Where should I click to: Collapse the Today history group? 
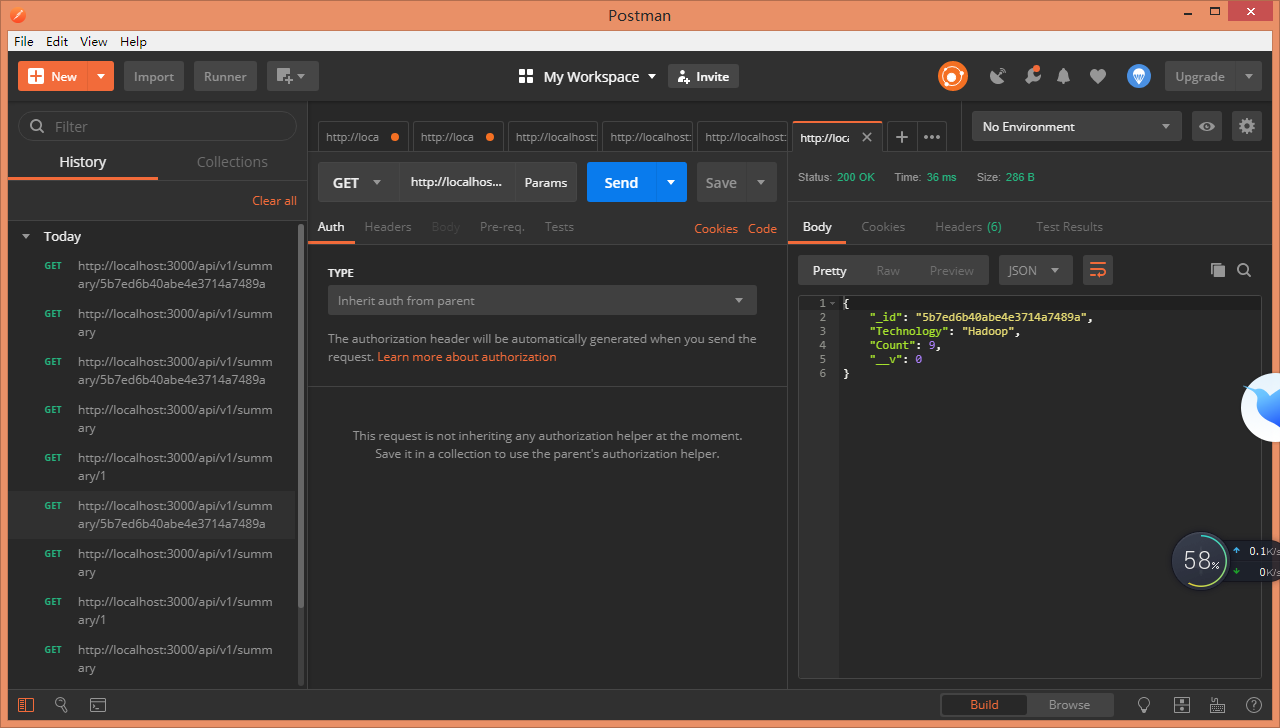[x=26, y=237]
